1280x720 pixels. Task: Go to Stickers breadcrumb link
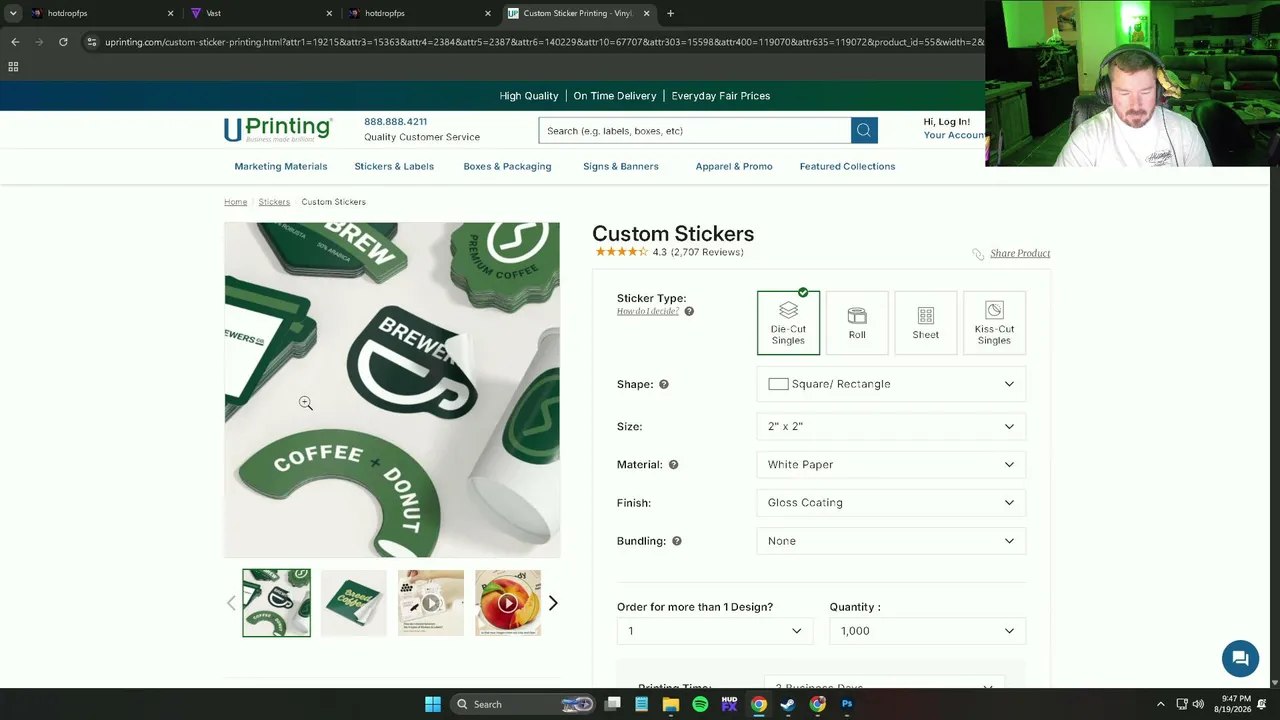[274, 202]
